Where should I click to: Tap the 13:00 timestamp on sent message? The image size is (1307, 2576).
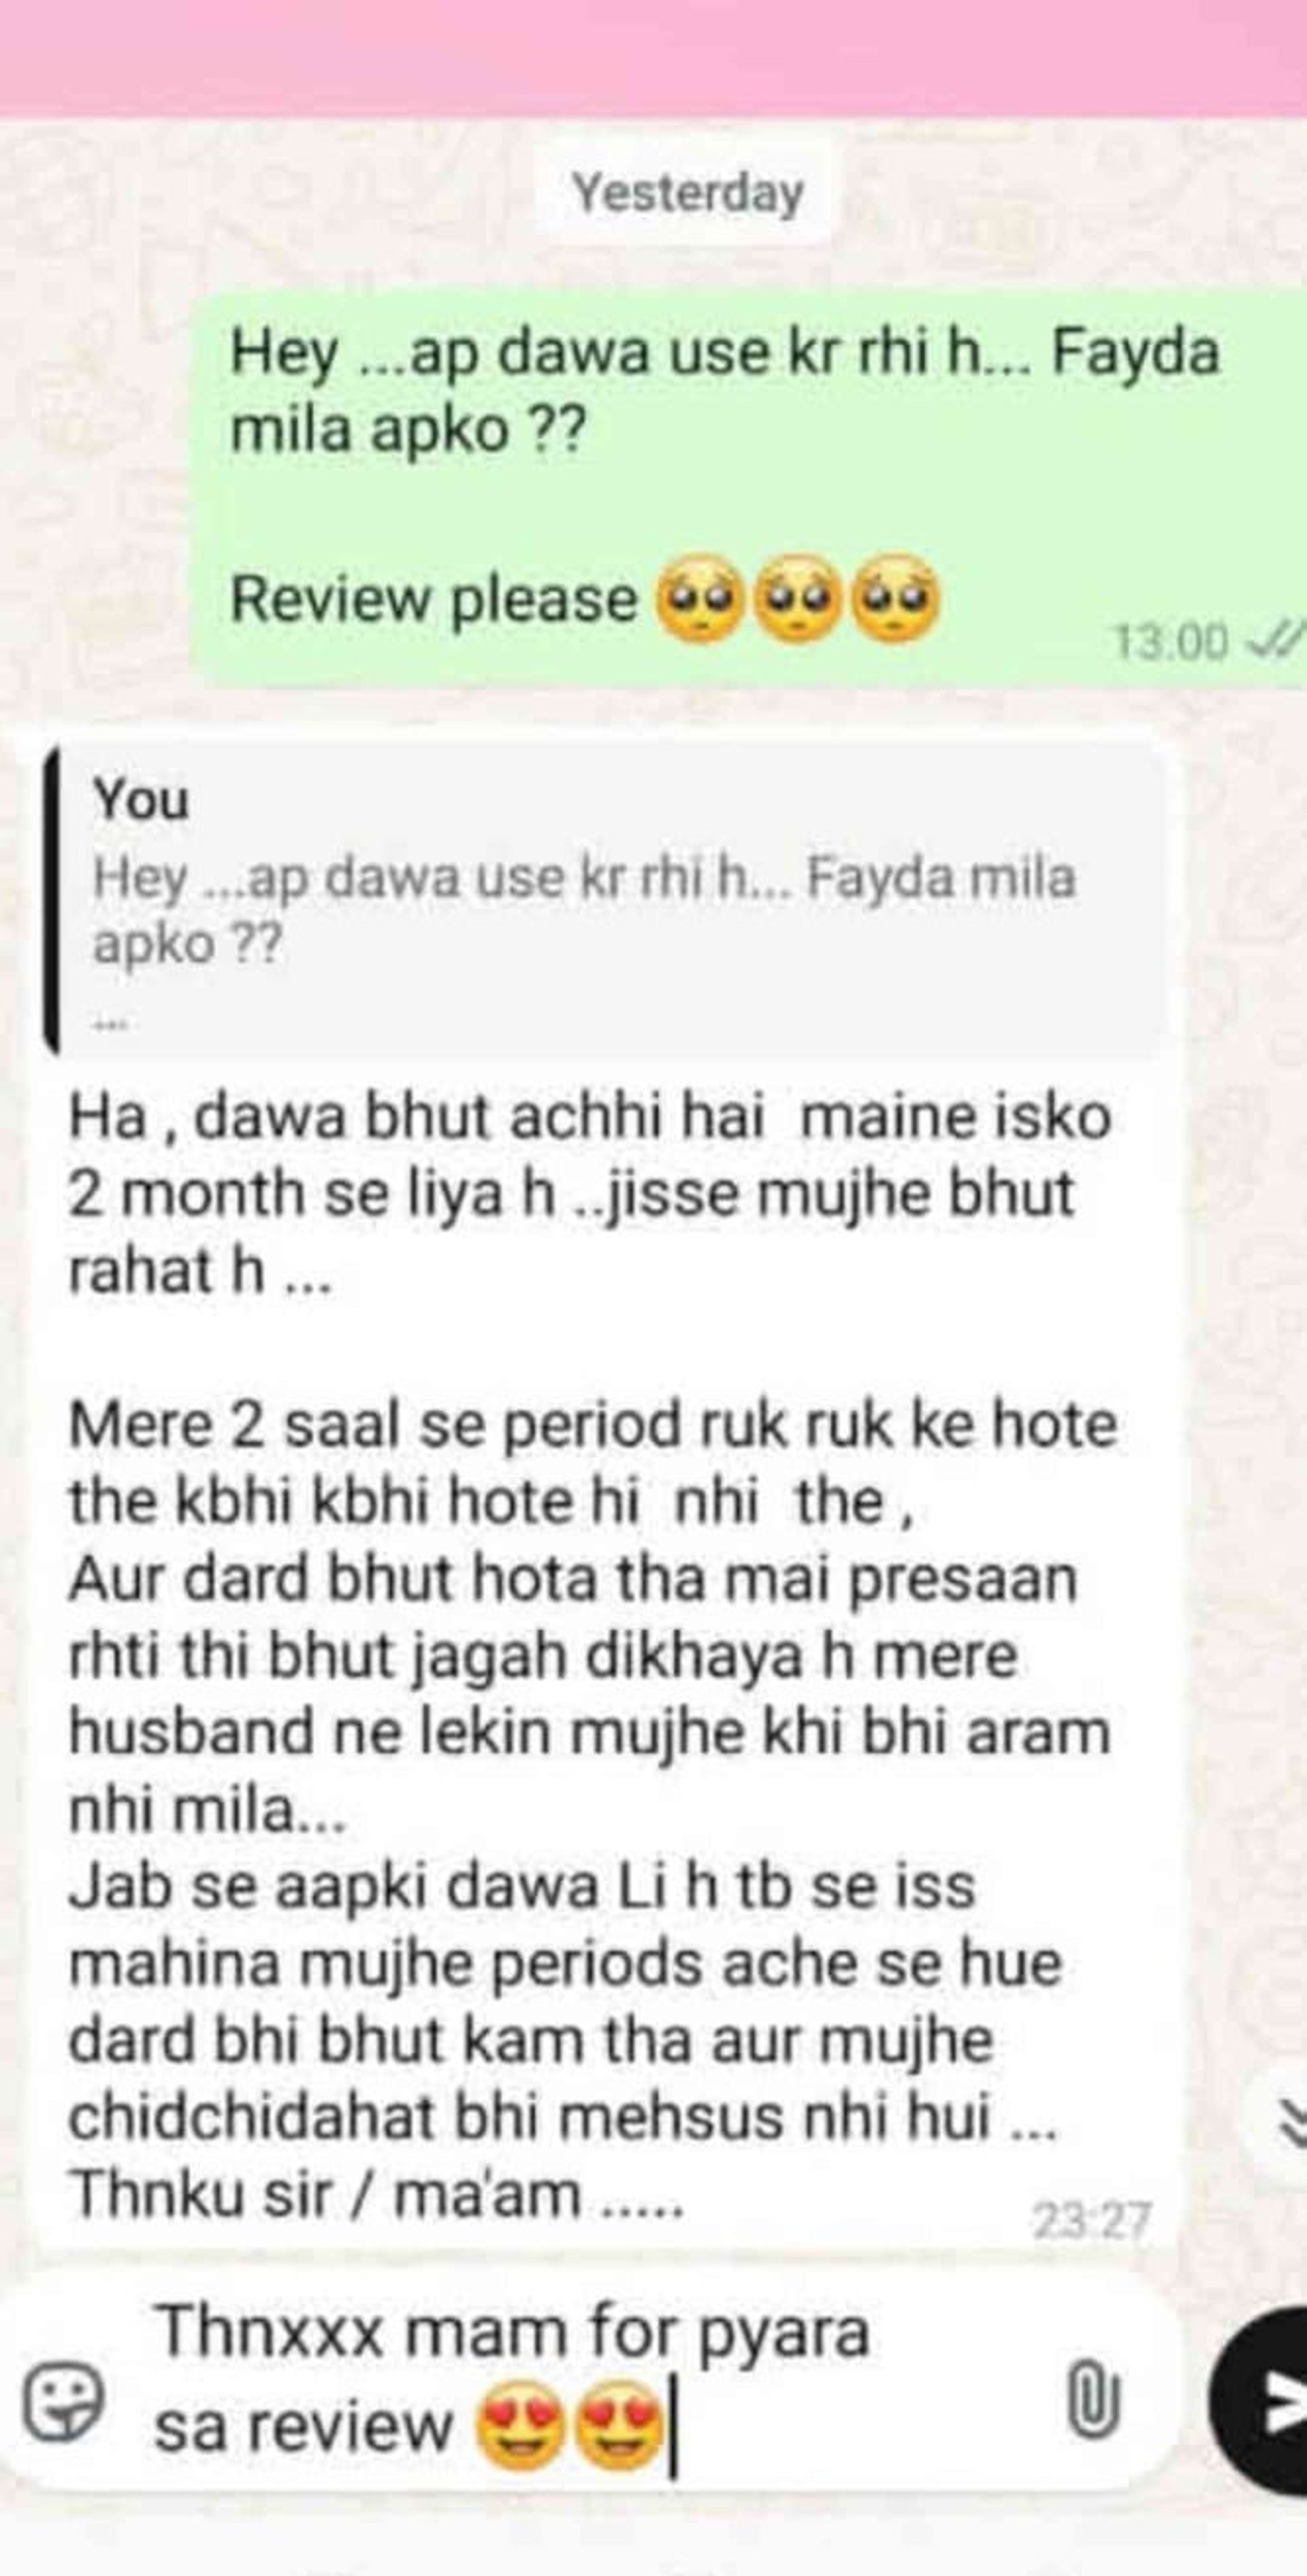tap(1171, 641)
